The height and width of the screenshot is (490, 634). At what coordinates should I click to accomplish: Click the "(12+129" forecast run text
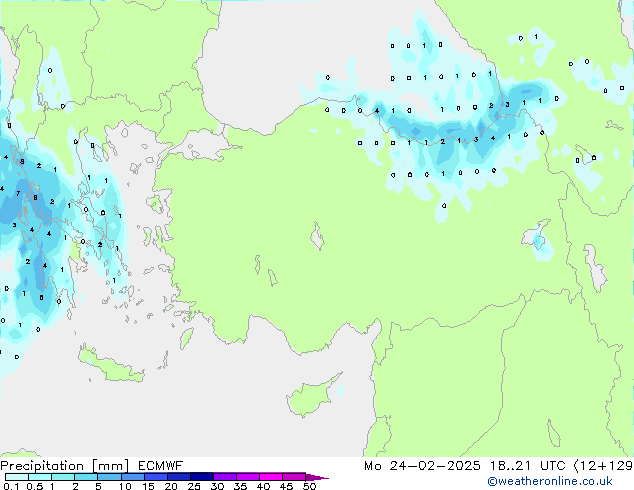click(x=603, y=466)
